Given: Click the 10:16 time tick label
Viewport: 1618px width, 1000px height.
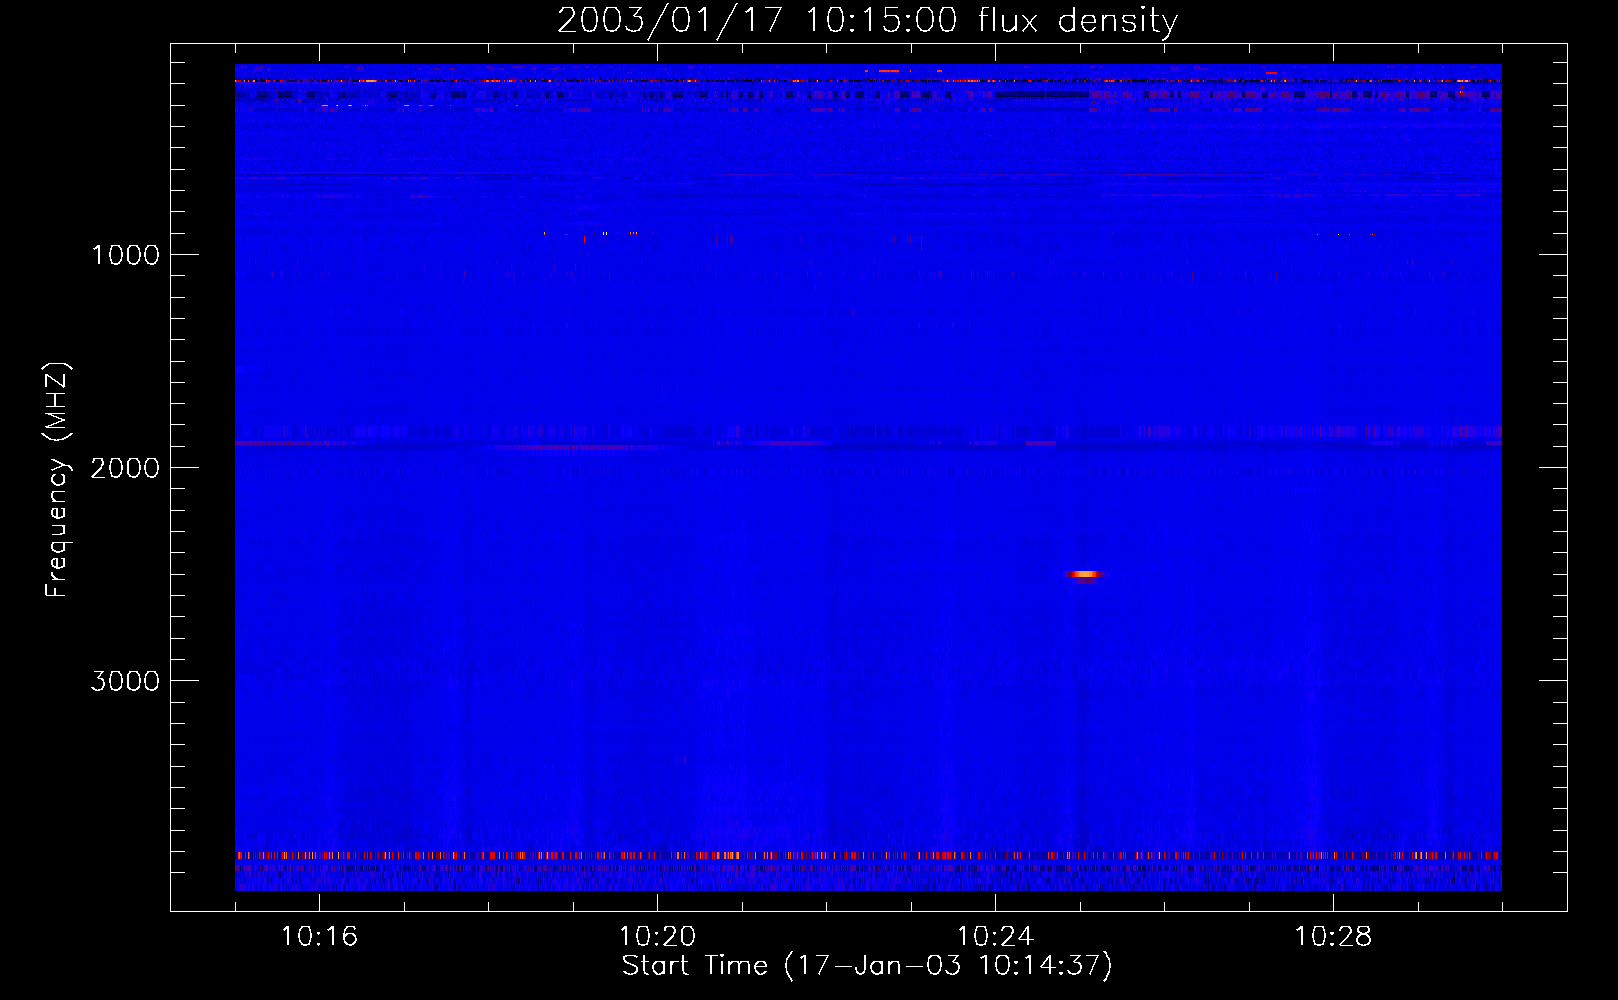Looking at the screenshot, I should [x=319, y=937].
